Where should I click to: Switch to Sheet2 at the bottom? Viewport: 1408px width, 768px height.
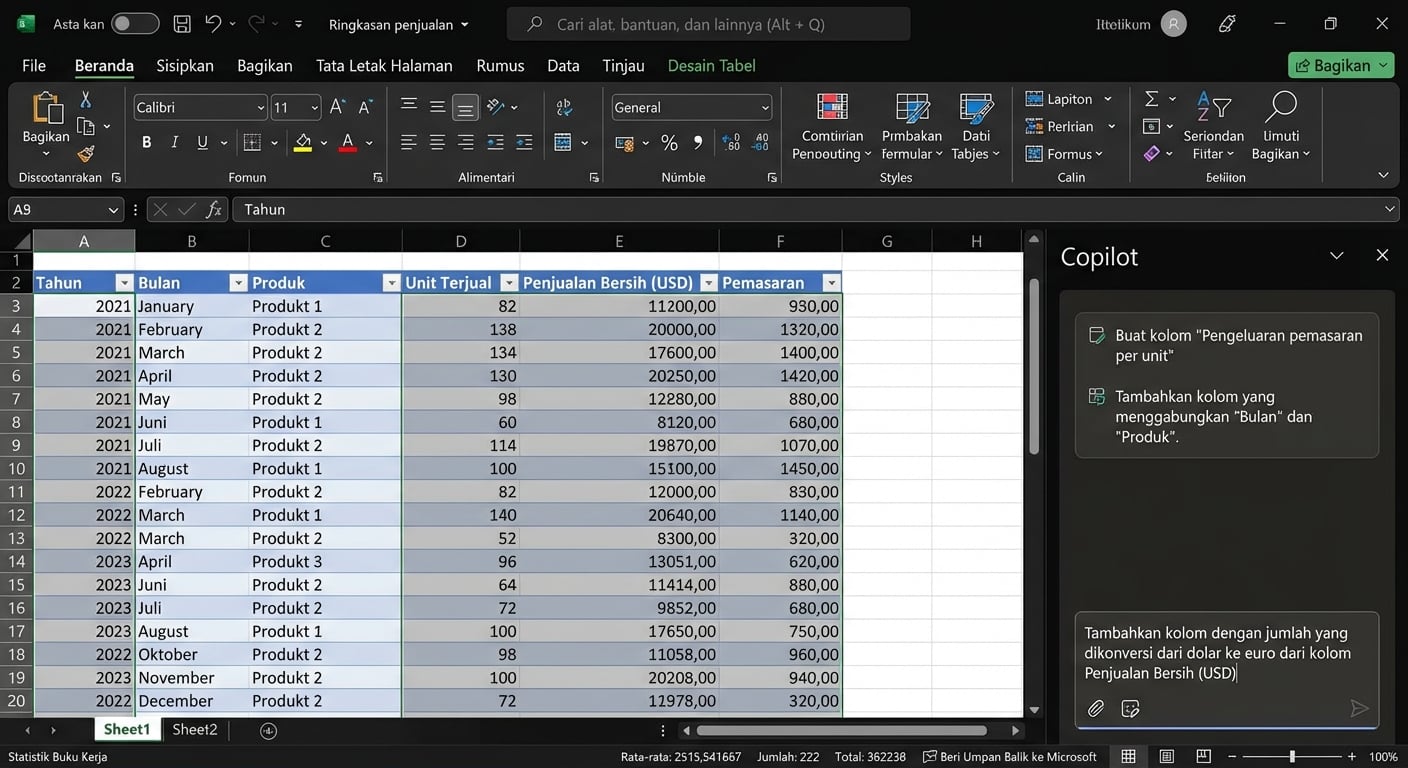194,729
